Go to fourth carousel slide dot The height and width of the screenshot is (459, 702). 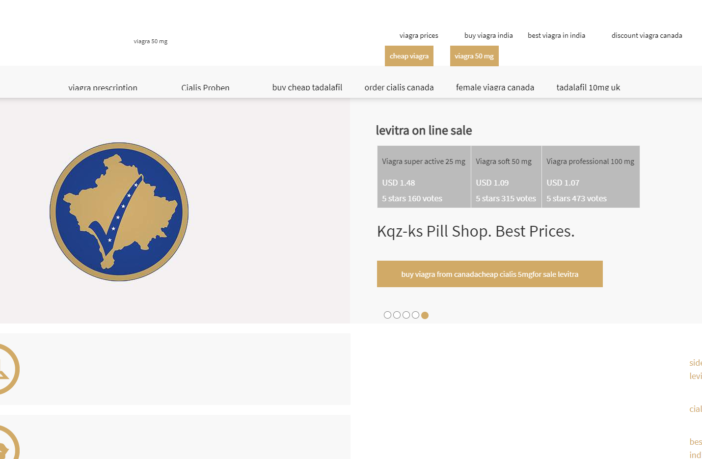pos(415,315)
